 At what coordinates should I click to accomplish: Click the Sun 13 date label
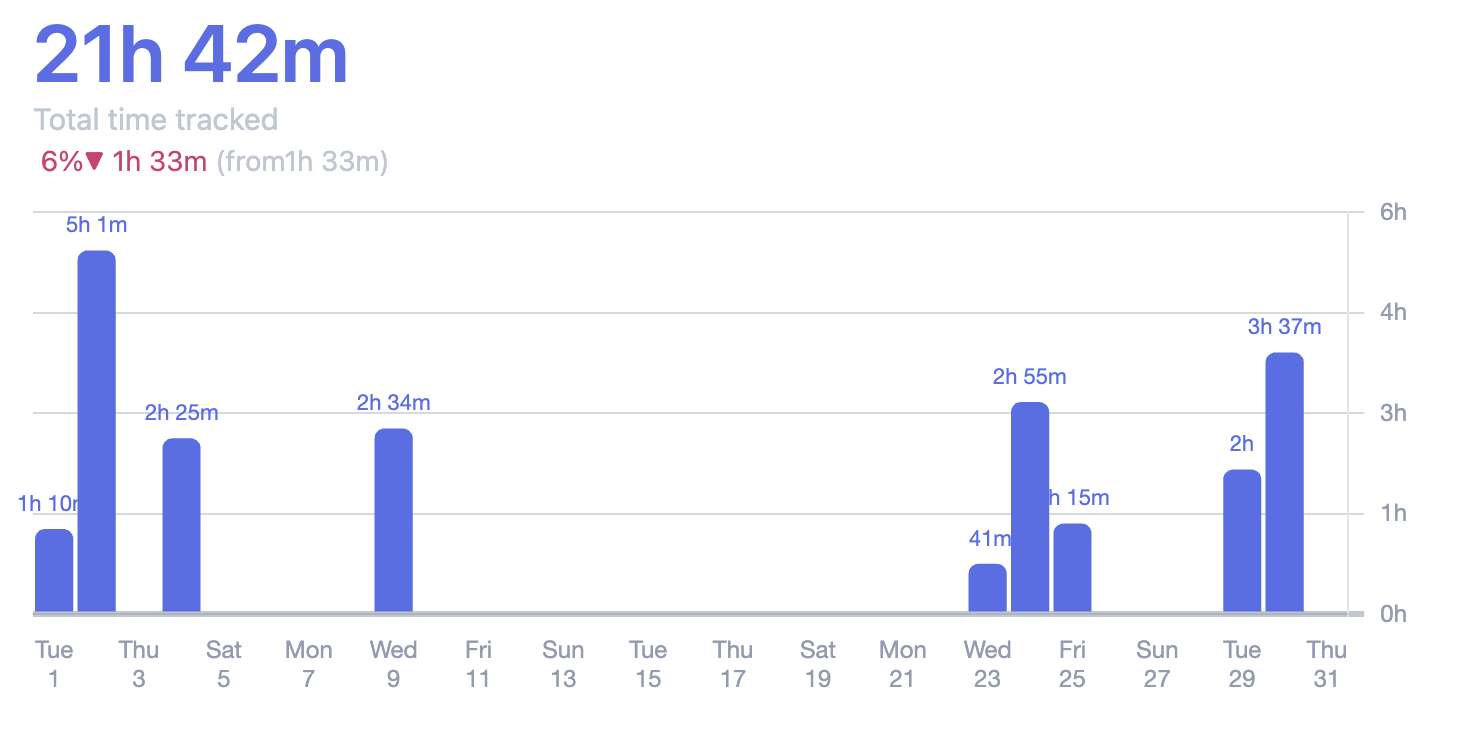coord(563,664)
